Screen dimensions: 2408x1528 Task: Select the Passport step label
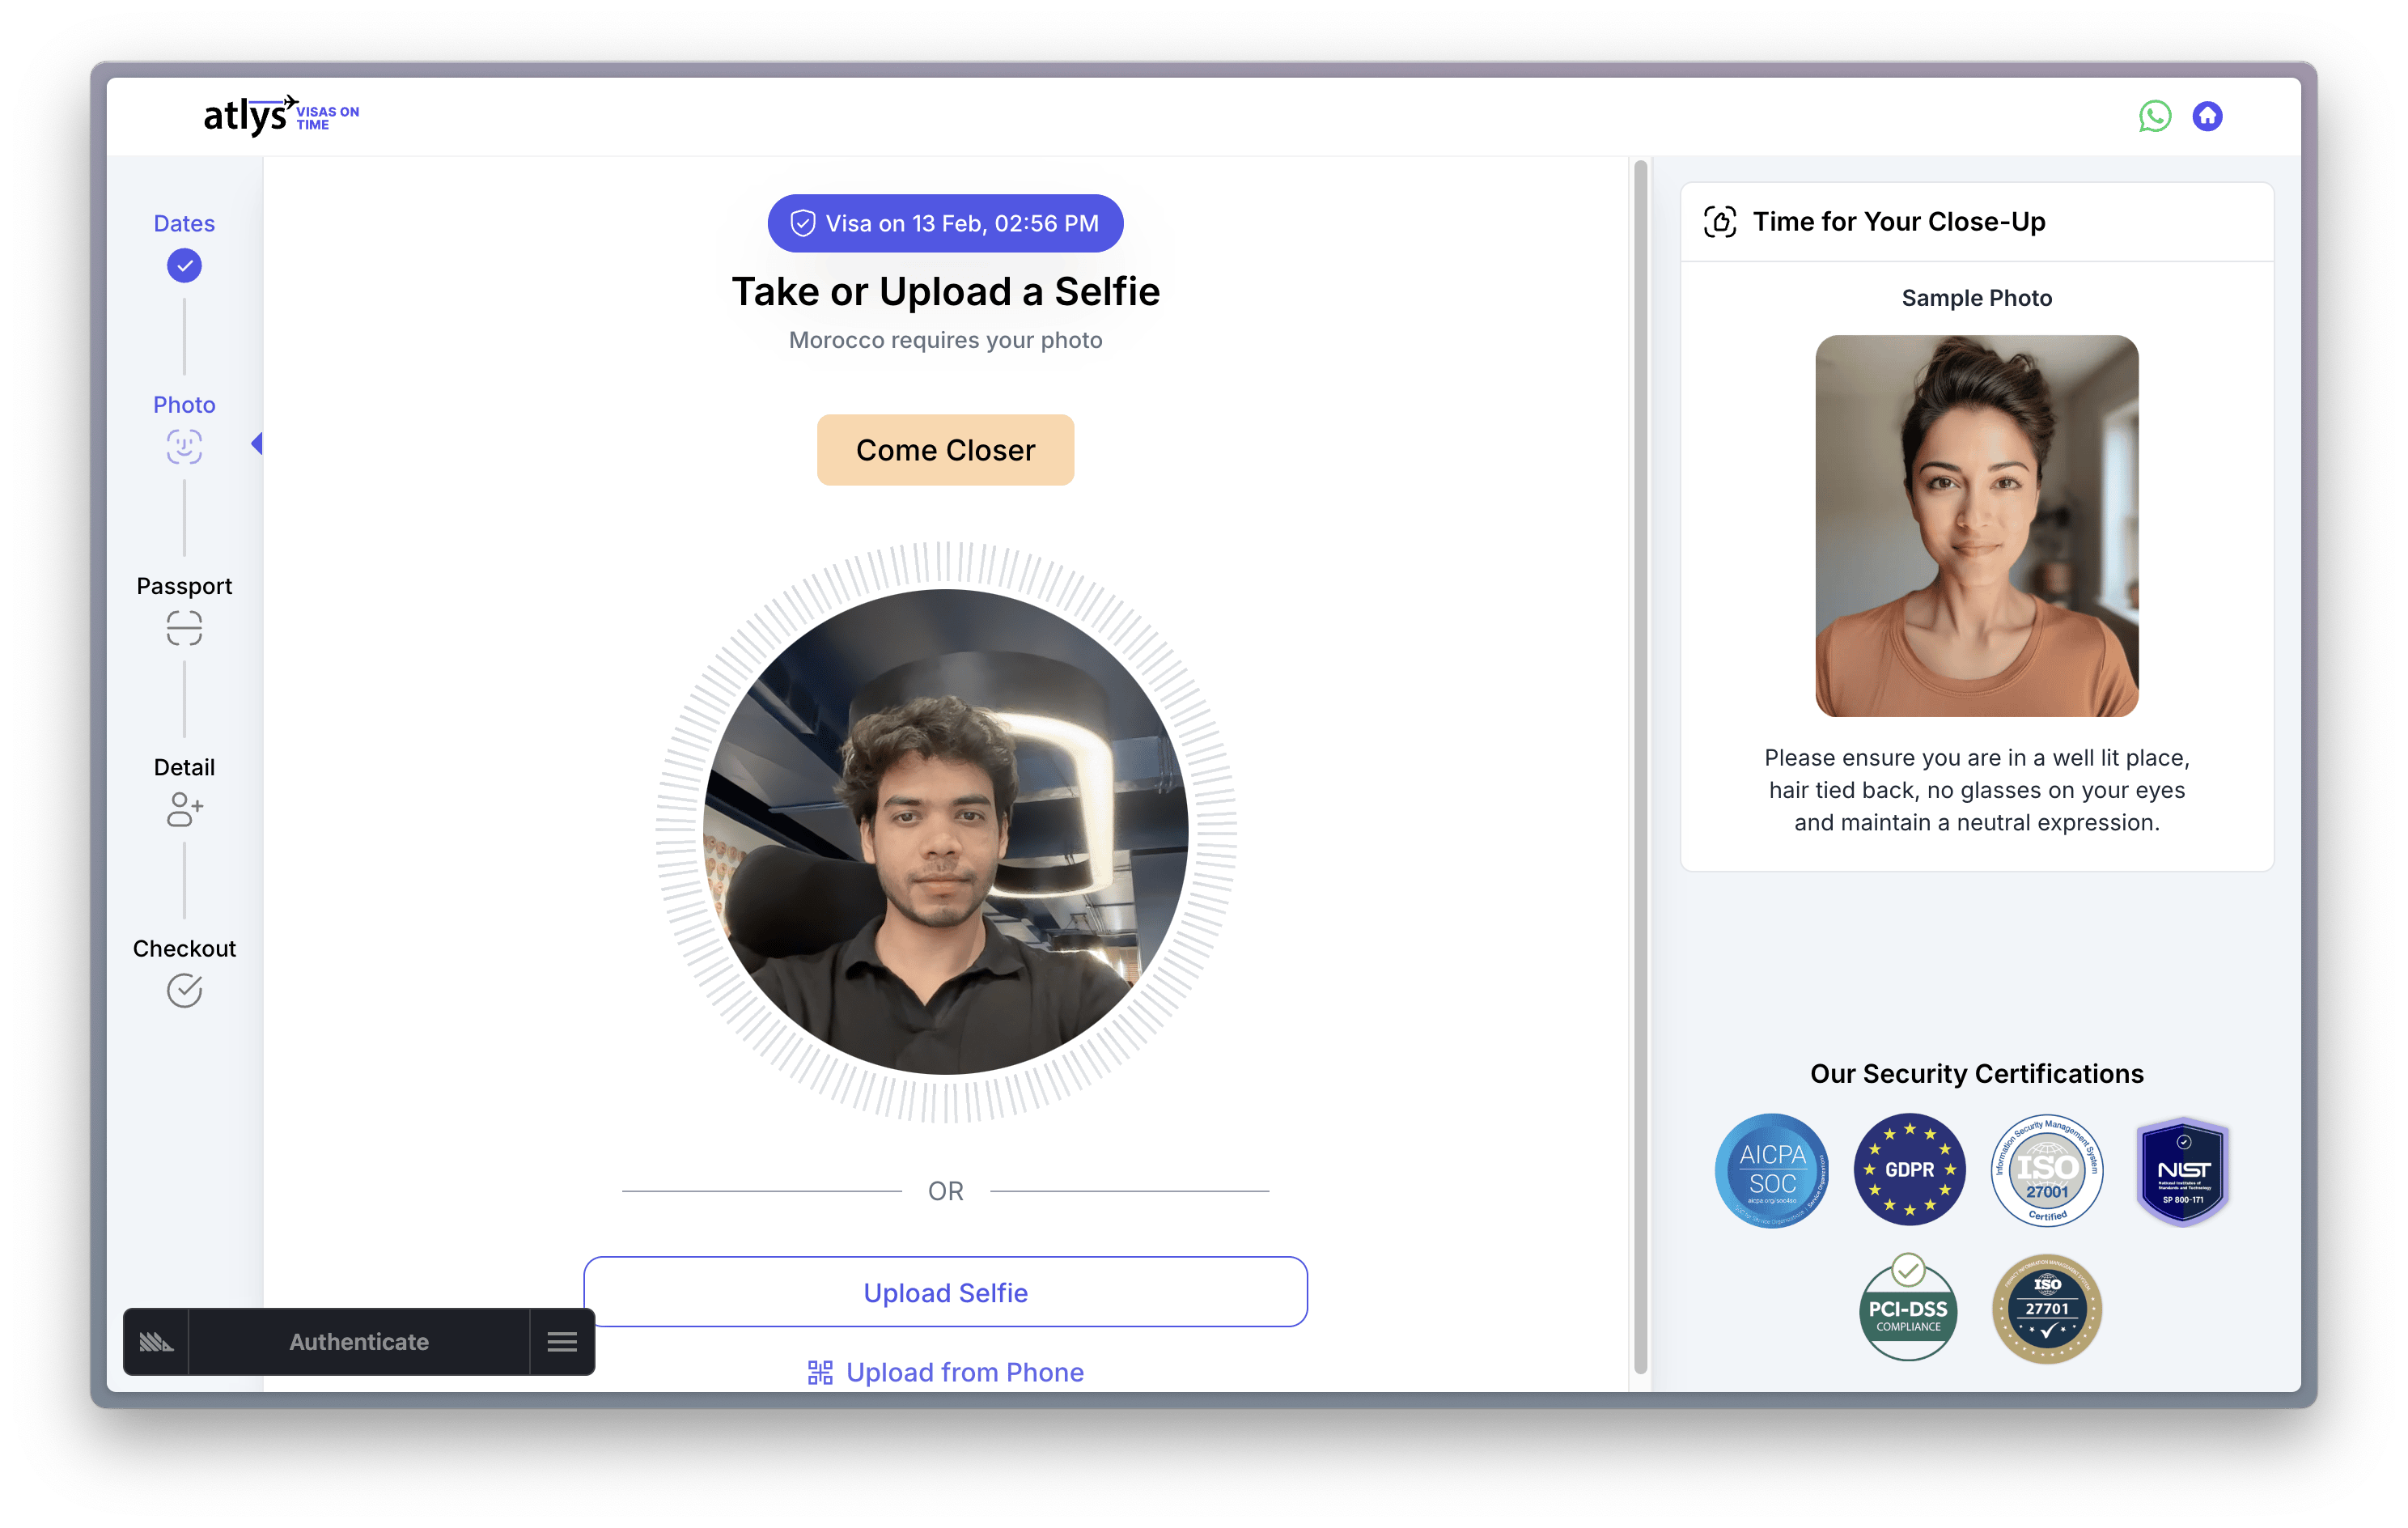coord(184,586)
